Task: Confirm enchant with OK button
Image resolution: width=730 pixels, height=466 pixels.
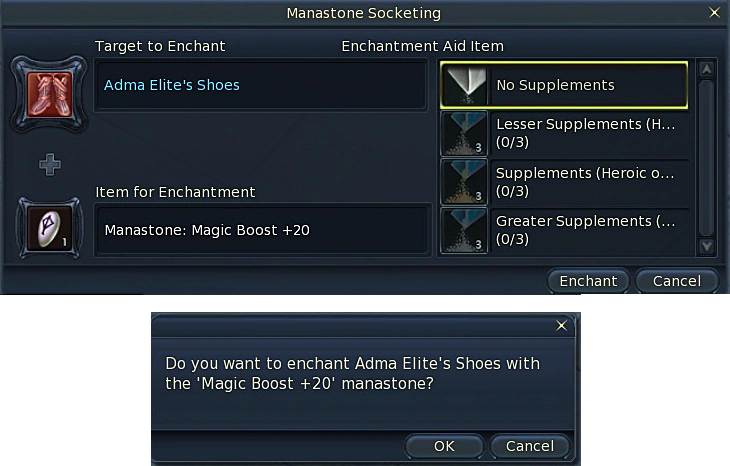Action: [444, 446]
